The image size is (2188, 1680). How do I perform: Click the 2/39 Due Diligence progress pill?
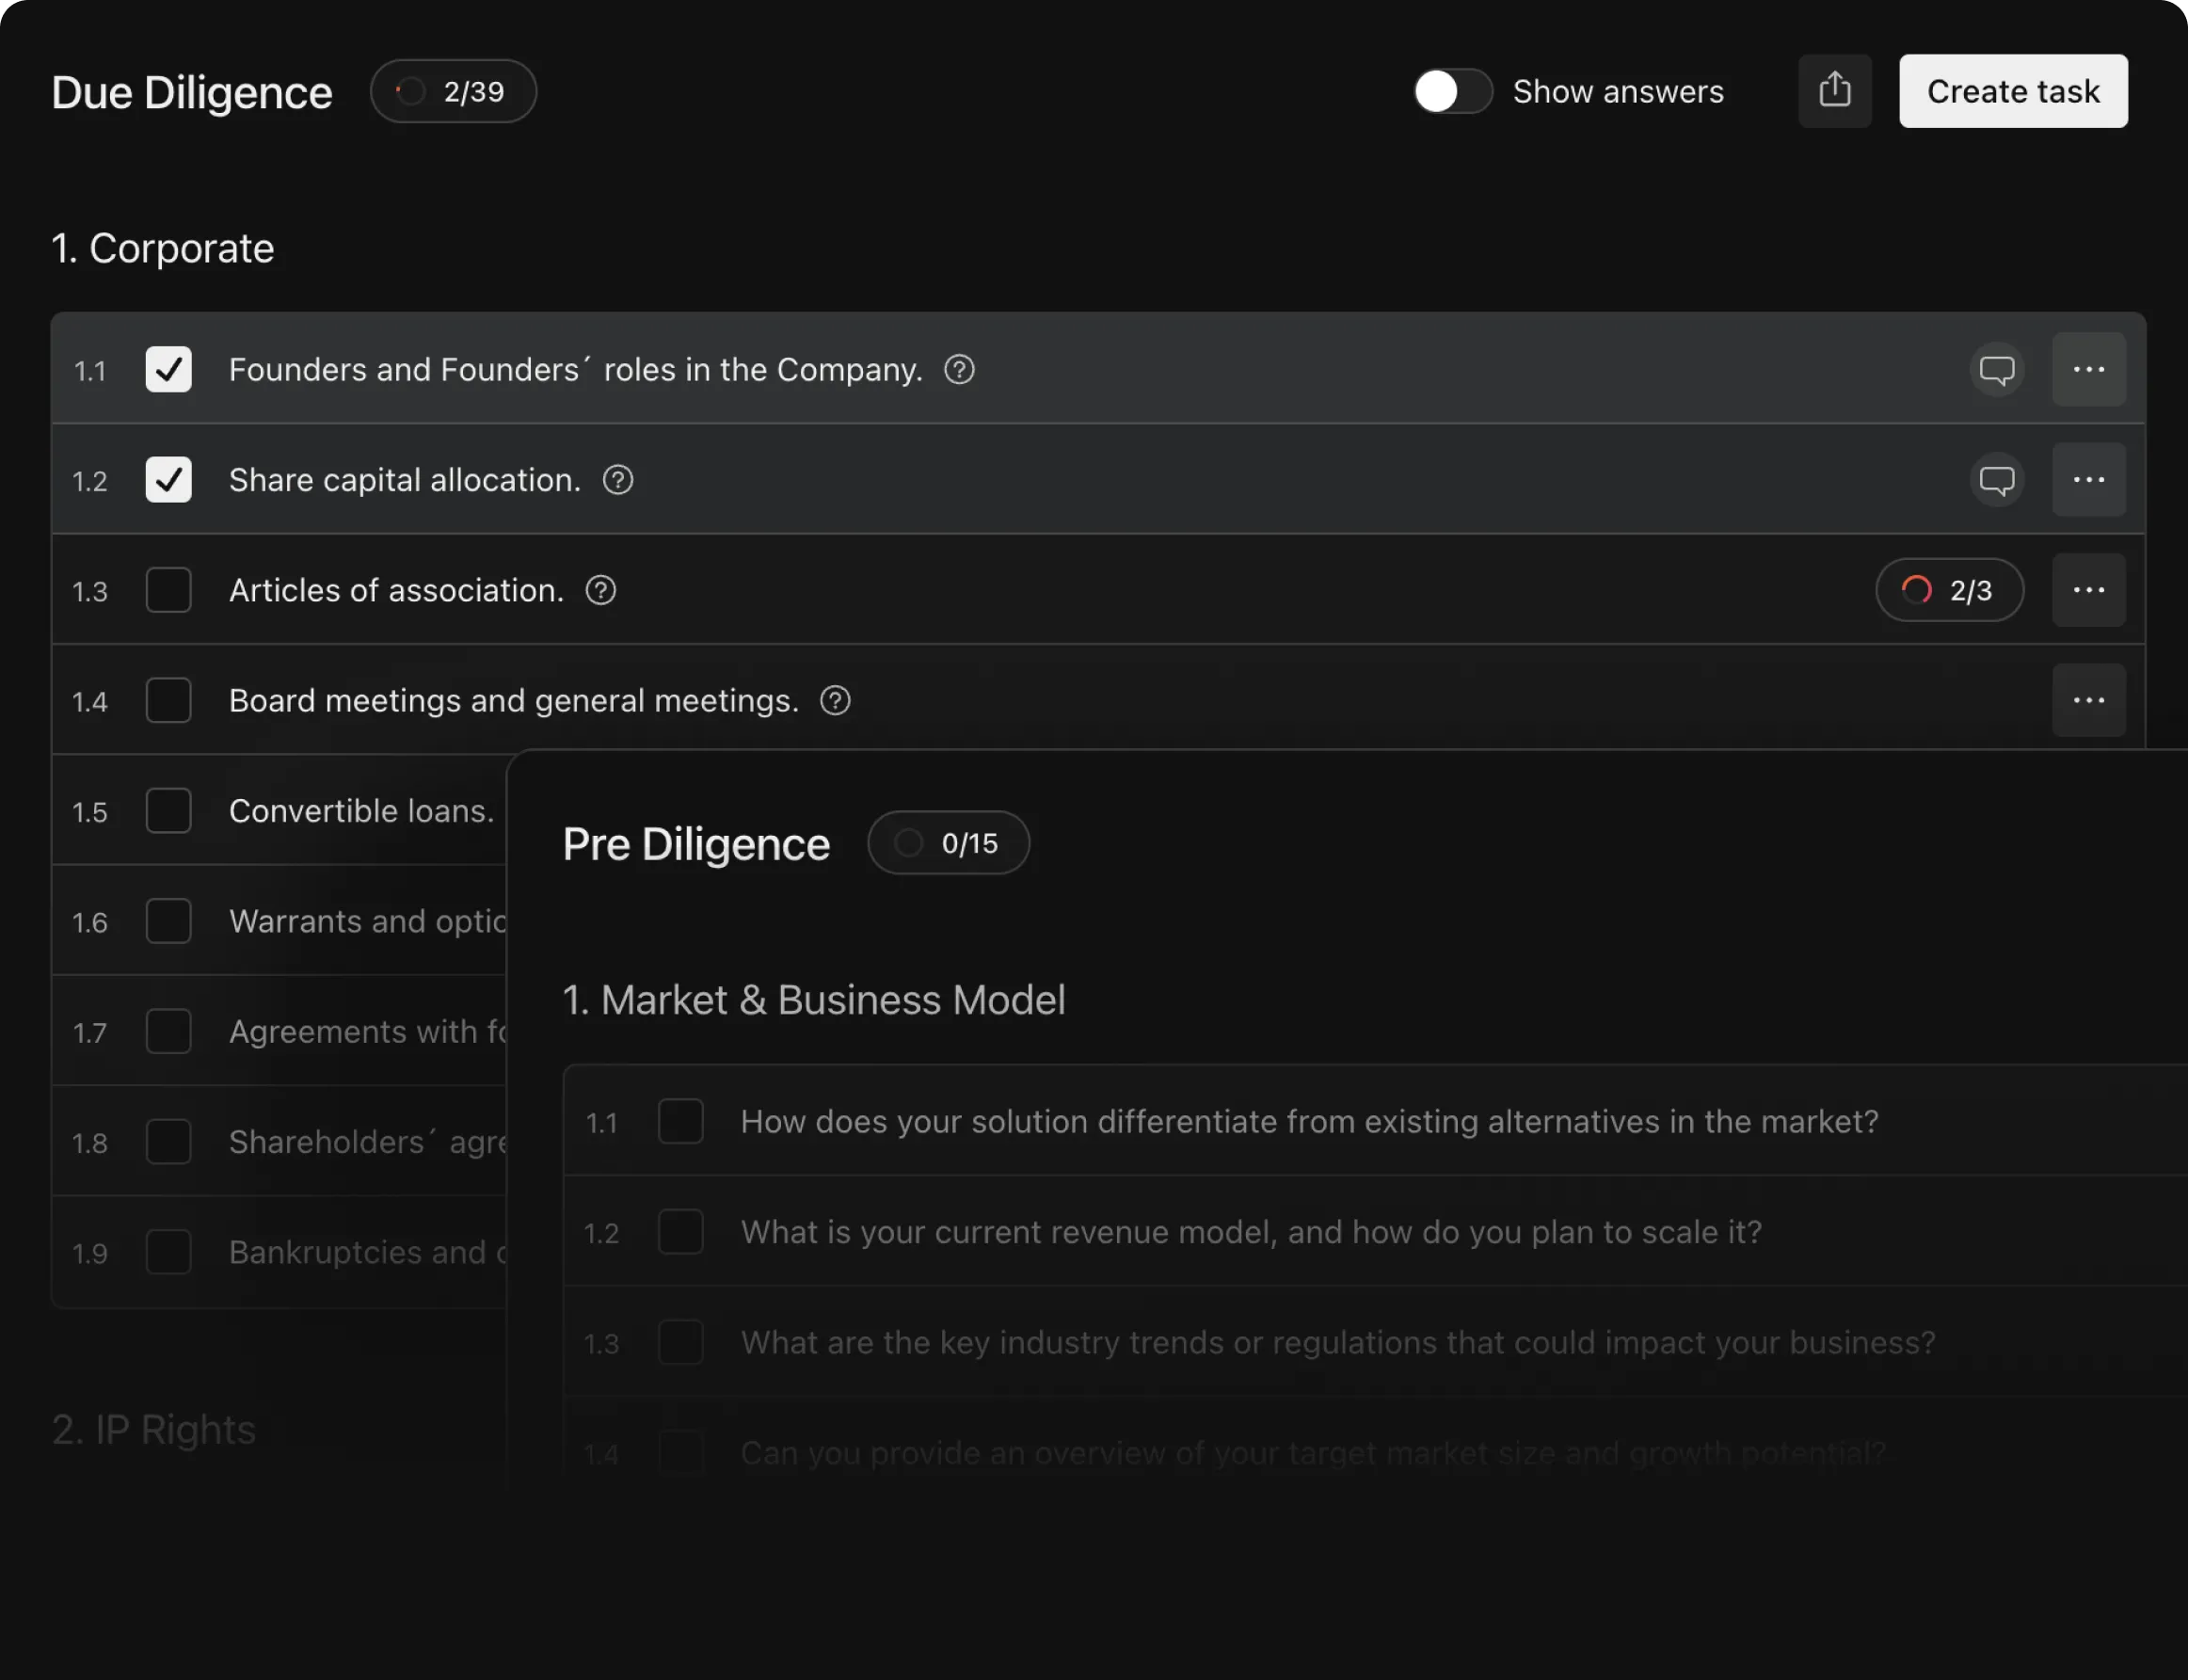(x=453, y=92)
